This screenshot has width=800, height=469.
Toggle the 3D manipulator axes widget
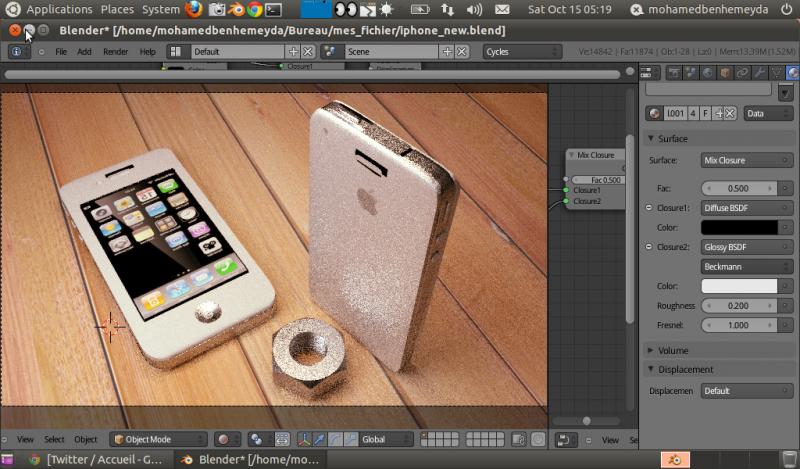pyautogui.click(x=304, y=439)
